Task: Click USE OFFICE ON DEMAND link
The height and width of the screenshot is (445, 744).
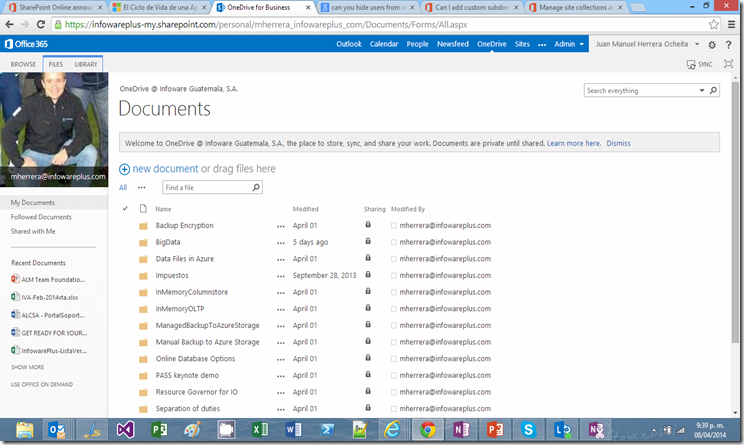Action: point(42,384)
